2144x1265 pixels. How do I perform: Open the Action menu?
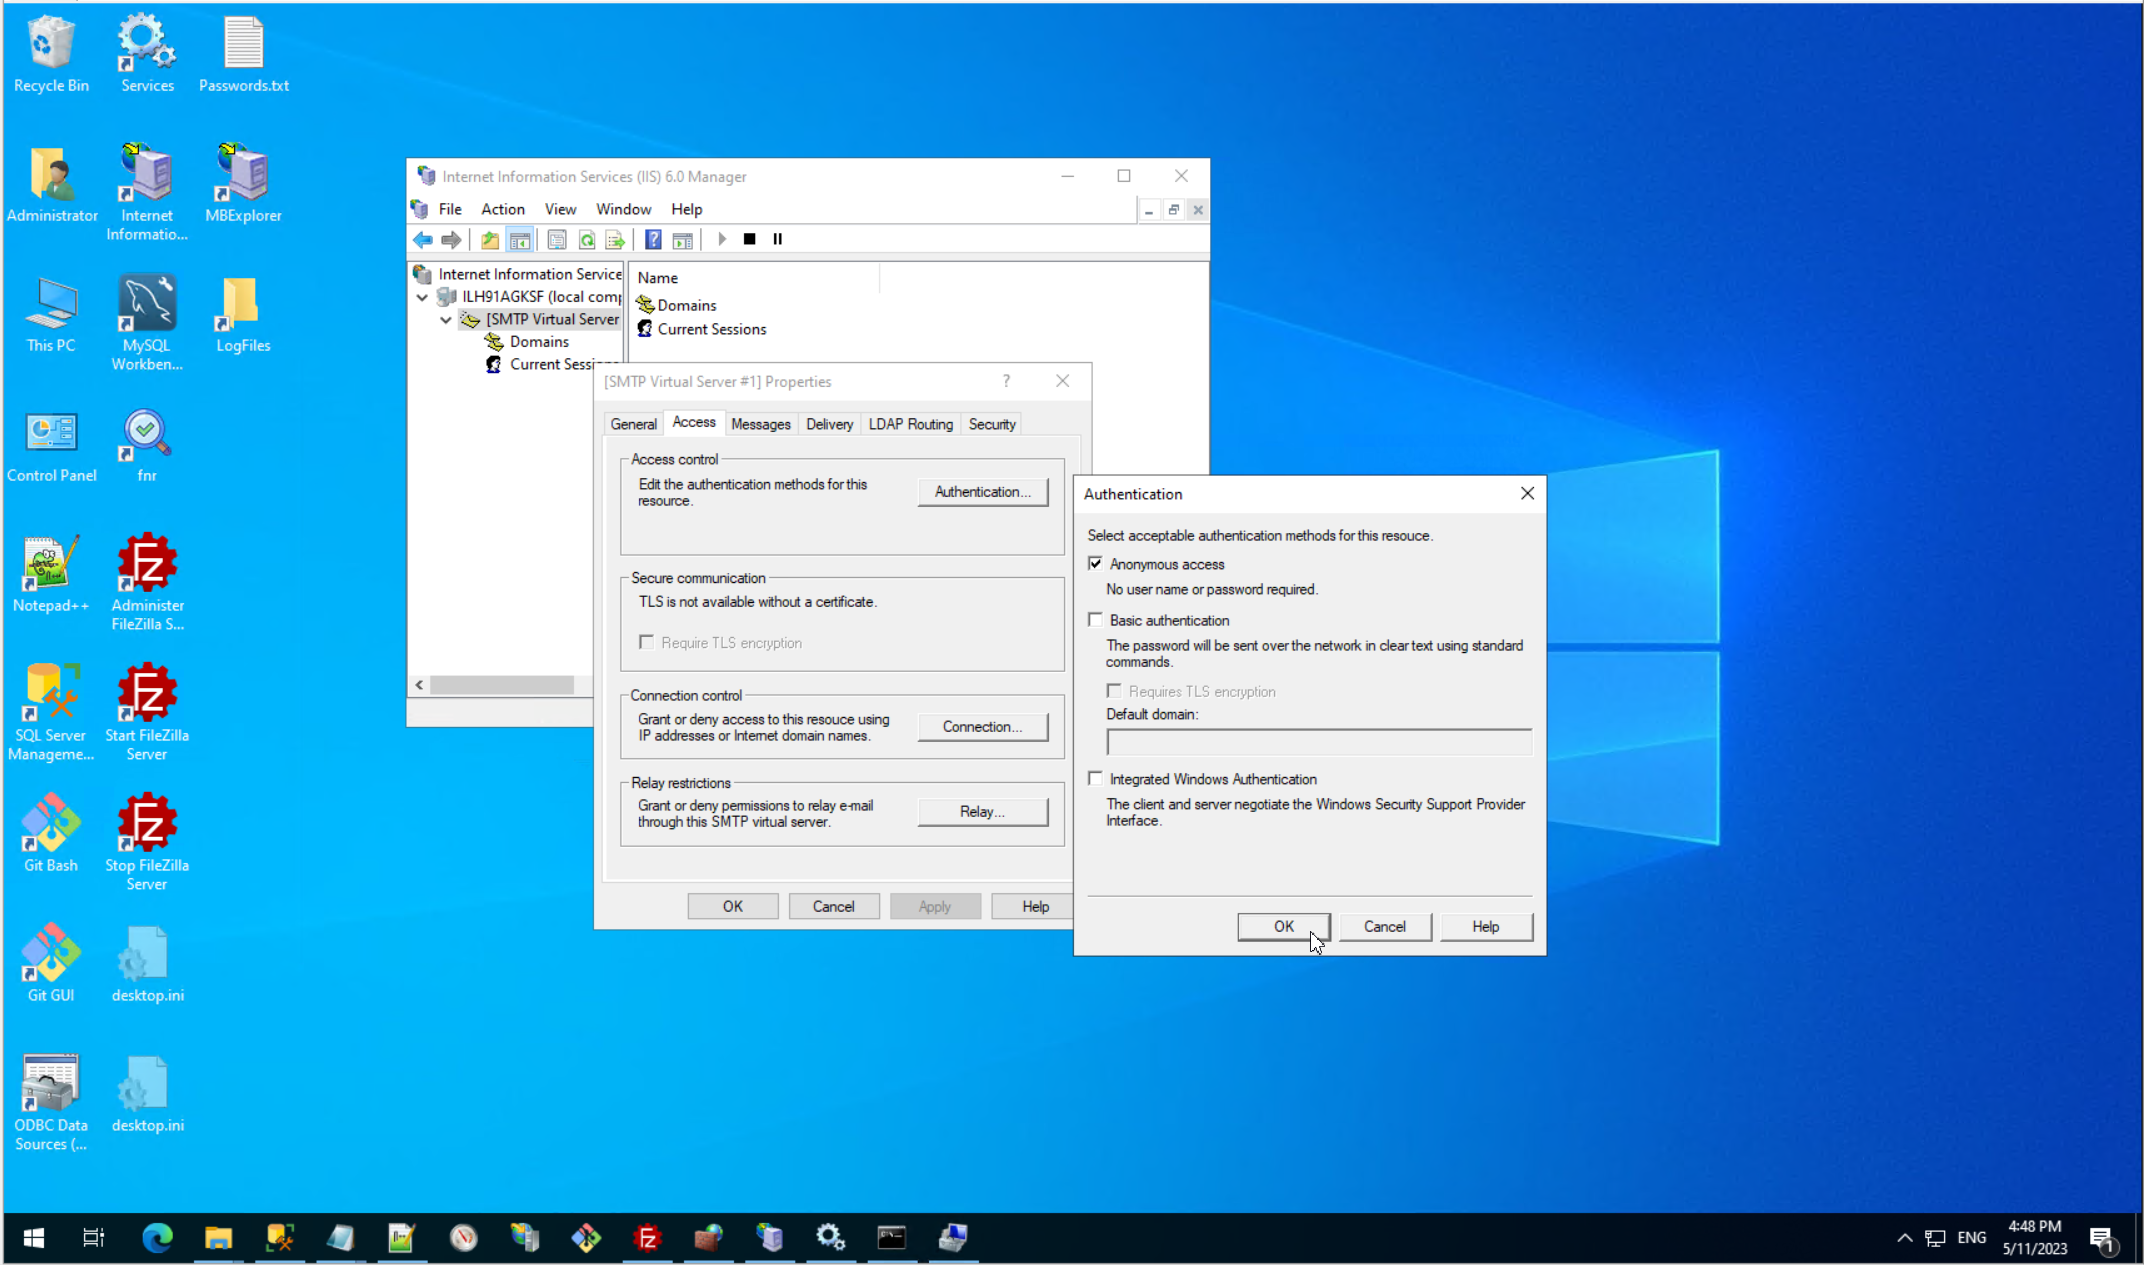[502, 209]
